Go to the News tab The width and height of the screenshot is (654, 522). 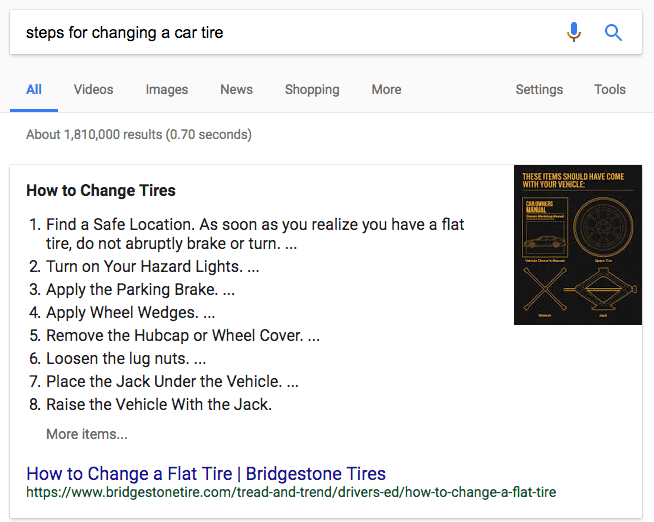[236, 90]
